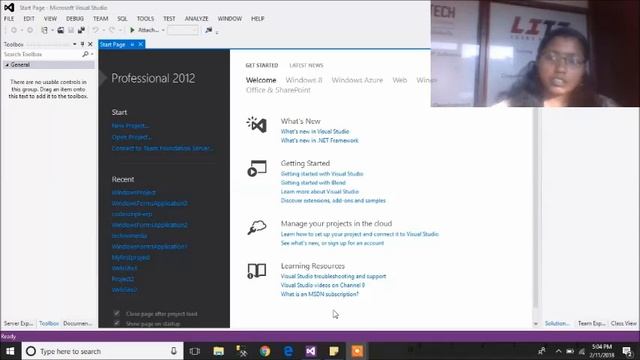Click the Save toolbar icon
The image size is (640, 360).
tap(71, 30)
